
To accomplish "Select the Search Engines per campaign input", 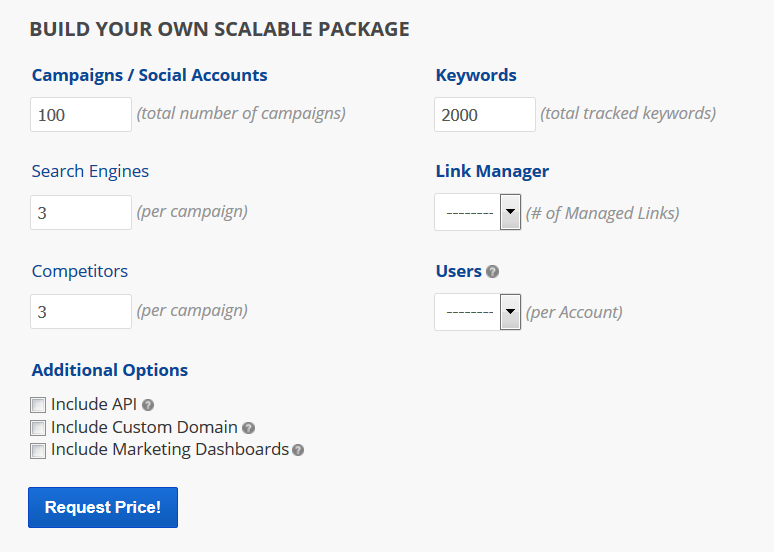I will tap(81, 212).
